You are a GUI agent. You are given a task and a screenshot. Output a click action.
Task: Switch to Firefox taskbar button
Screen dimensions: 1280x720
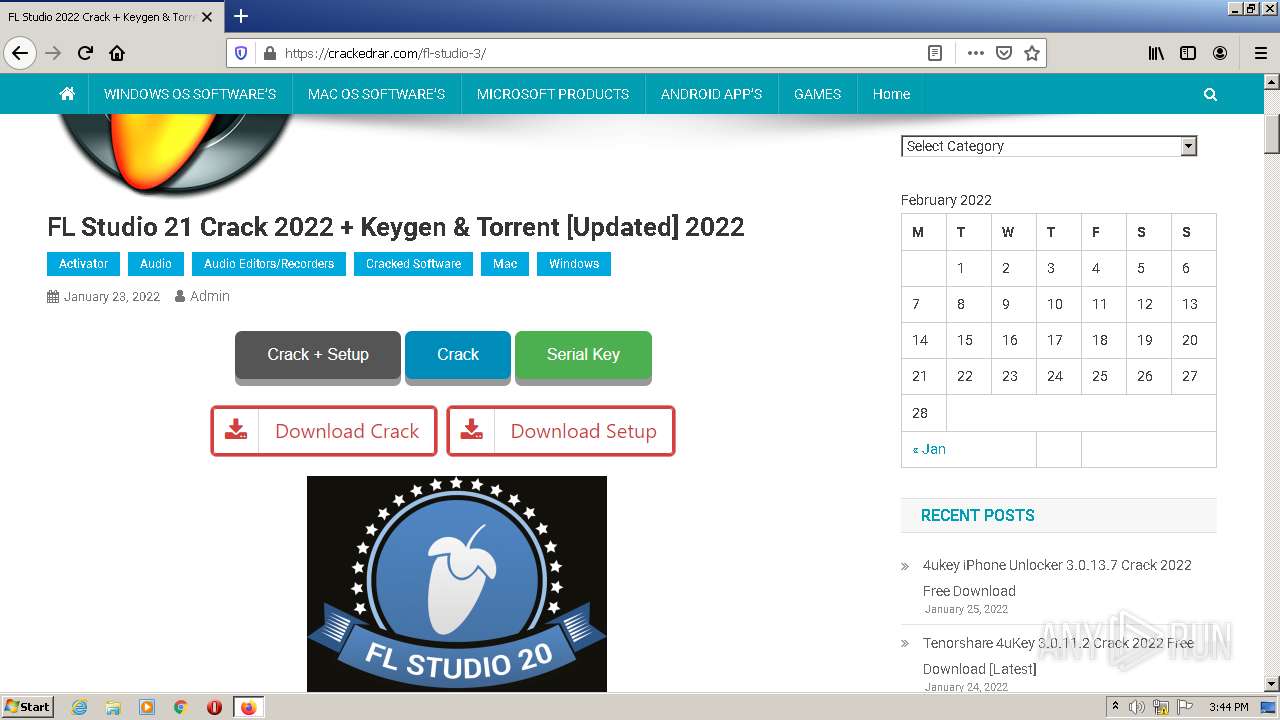pos(248,707)
